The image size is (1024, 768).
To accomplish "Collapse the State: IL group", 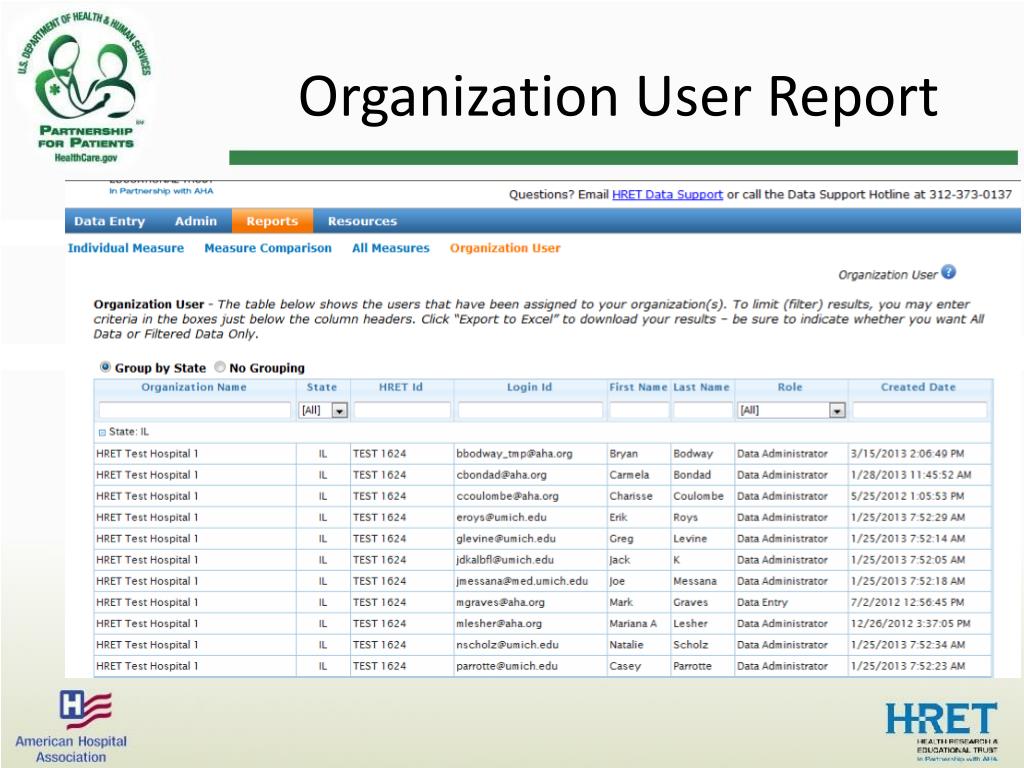I will point(102,432).
